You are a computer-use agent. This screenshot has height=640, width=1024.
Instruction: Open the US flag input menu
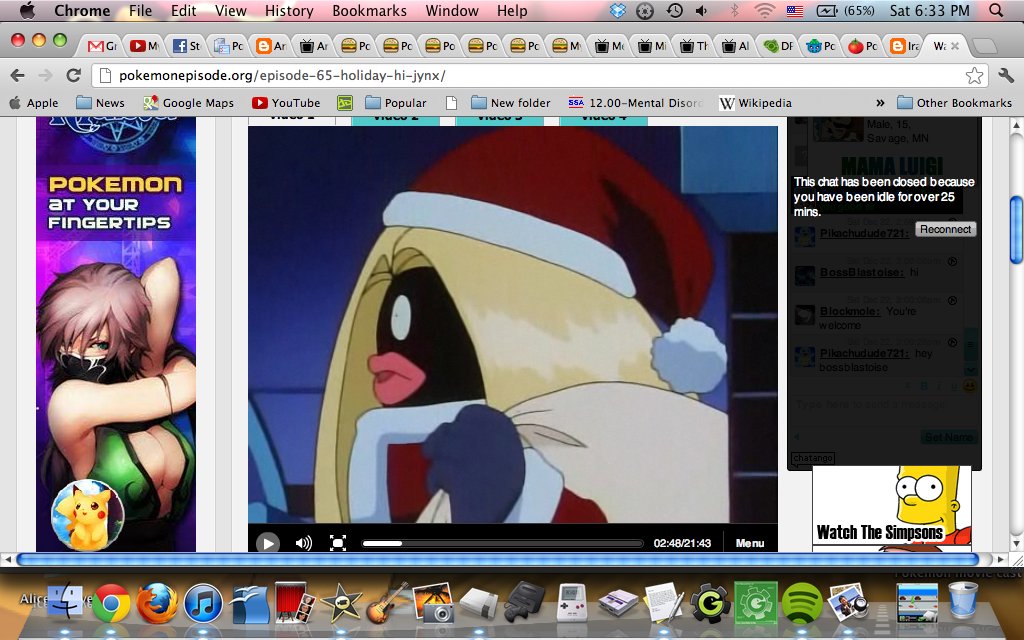point(795,10)
